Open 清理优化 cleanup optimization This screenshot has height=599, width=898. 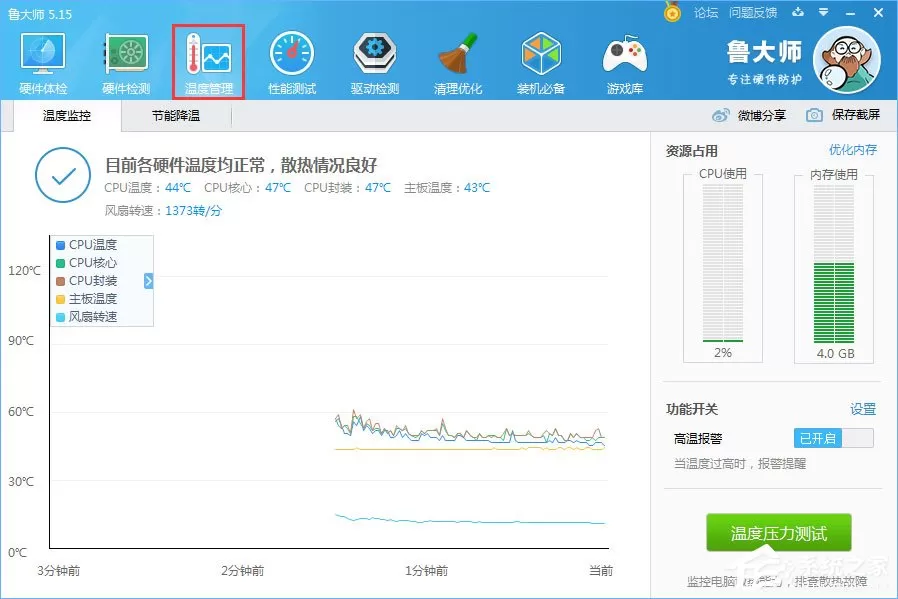pos(458,64)
